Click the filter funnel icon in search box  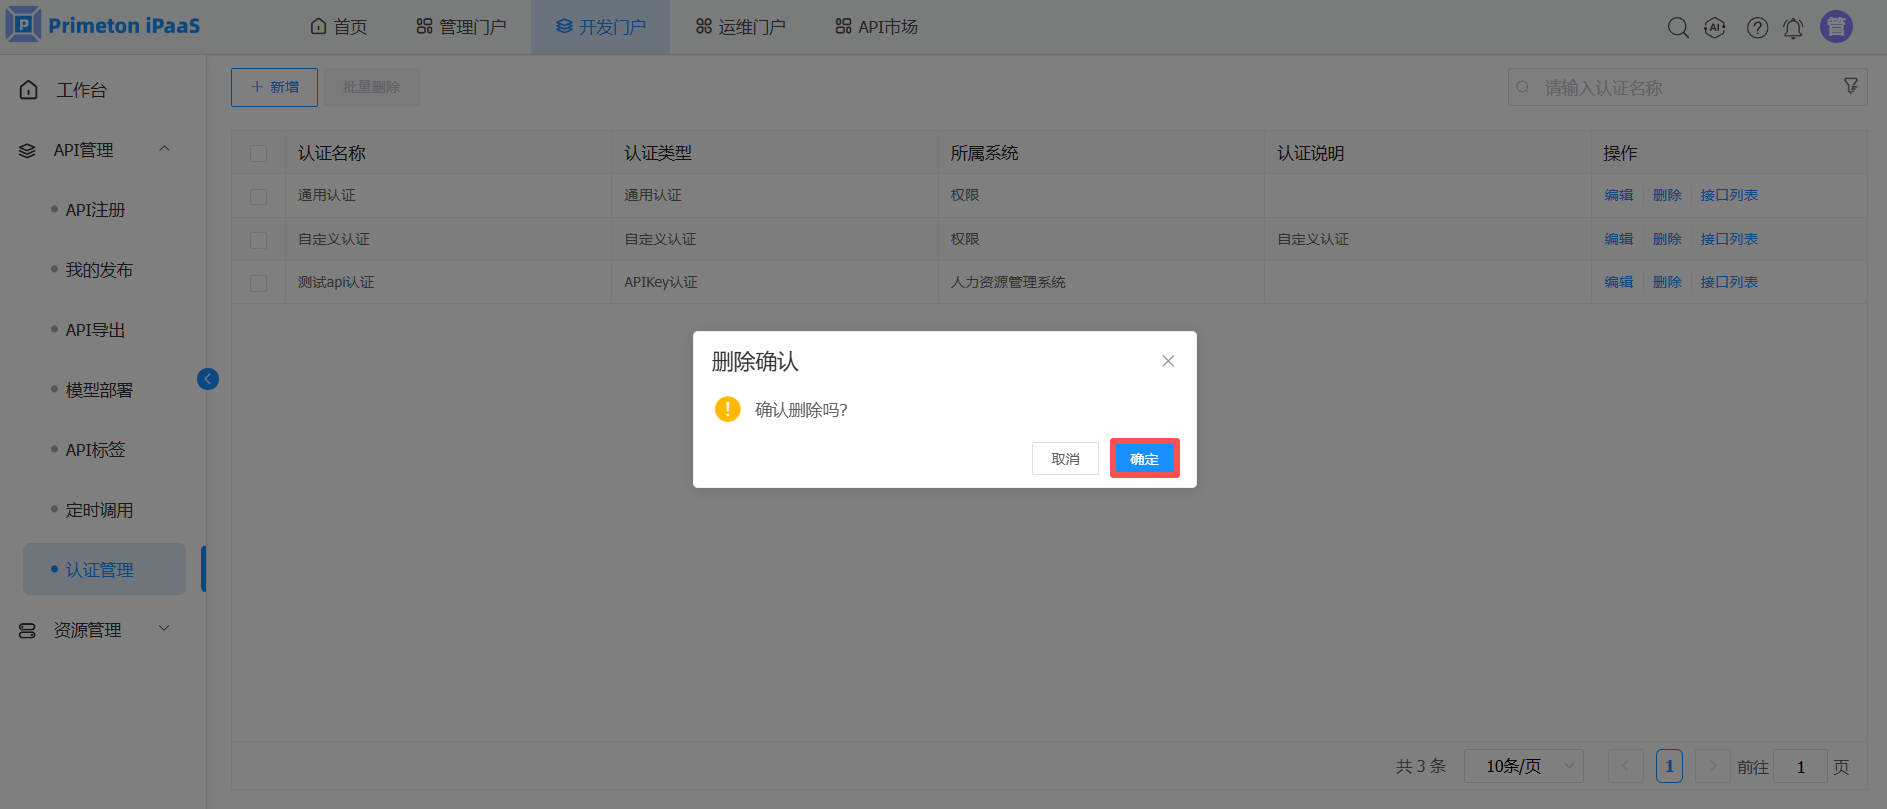[1851, 87]
